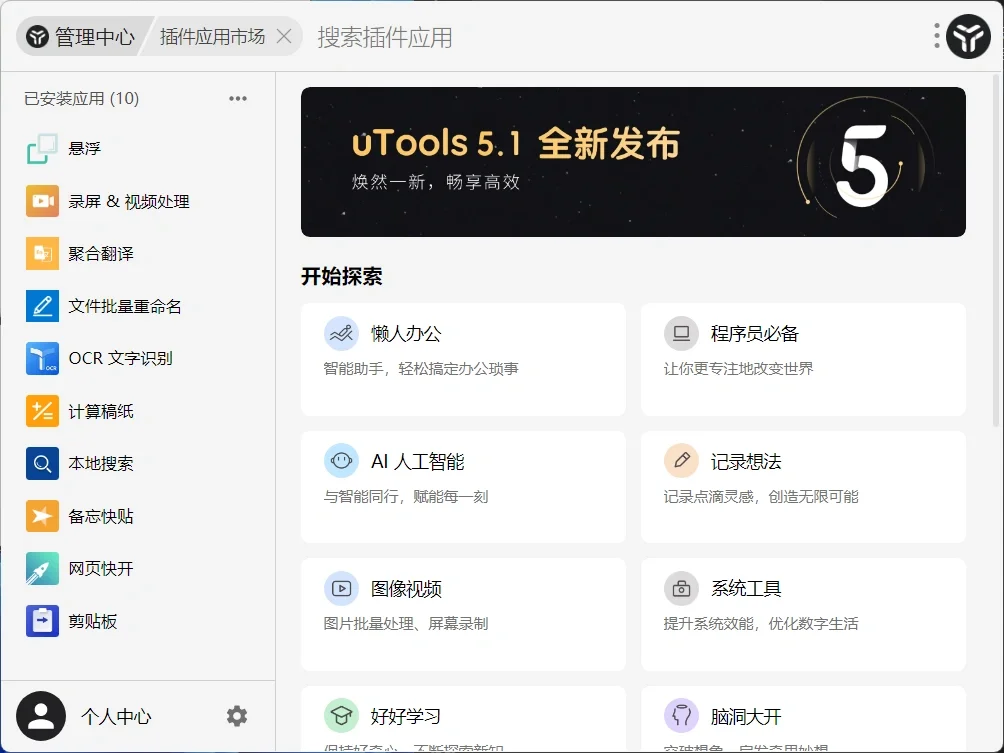Viewport: 1004px width, 753px height.
Task: Open the 悬浮 plugin icon
Action: pyautogui.click(x=42, y=149)
